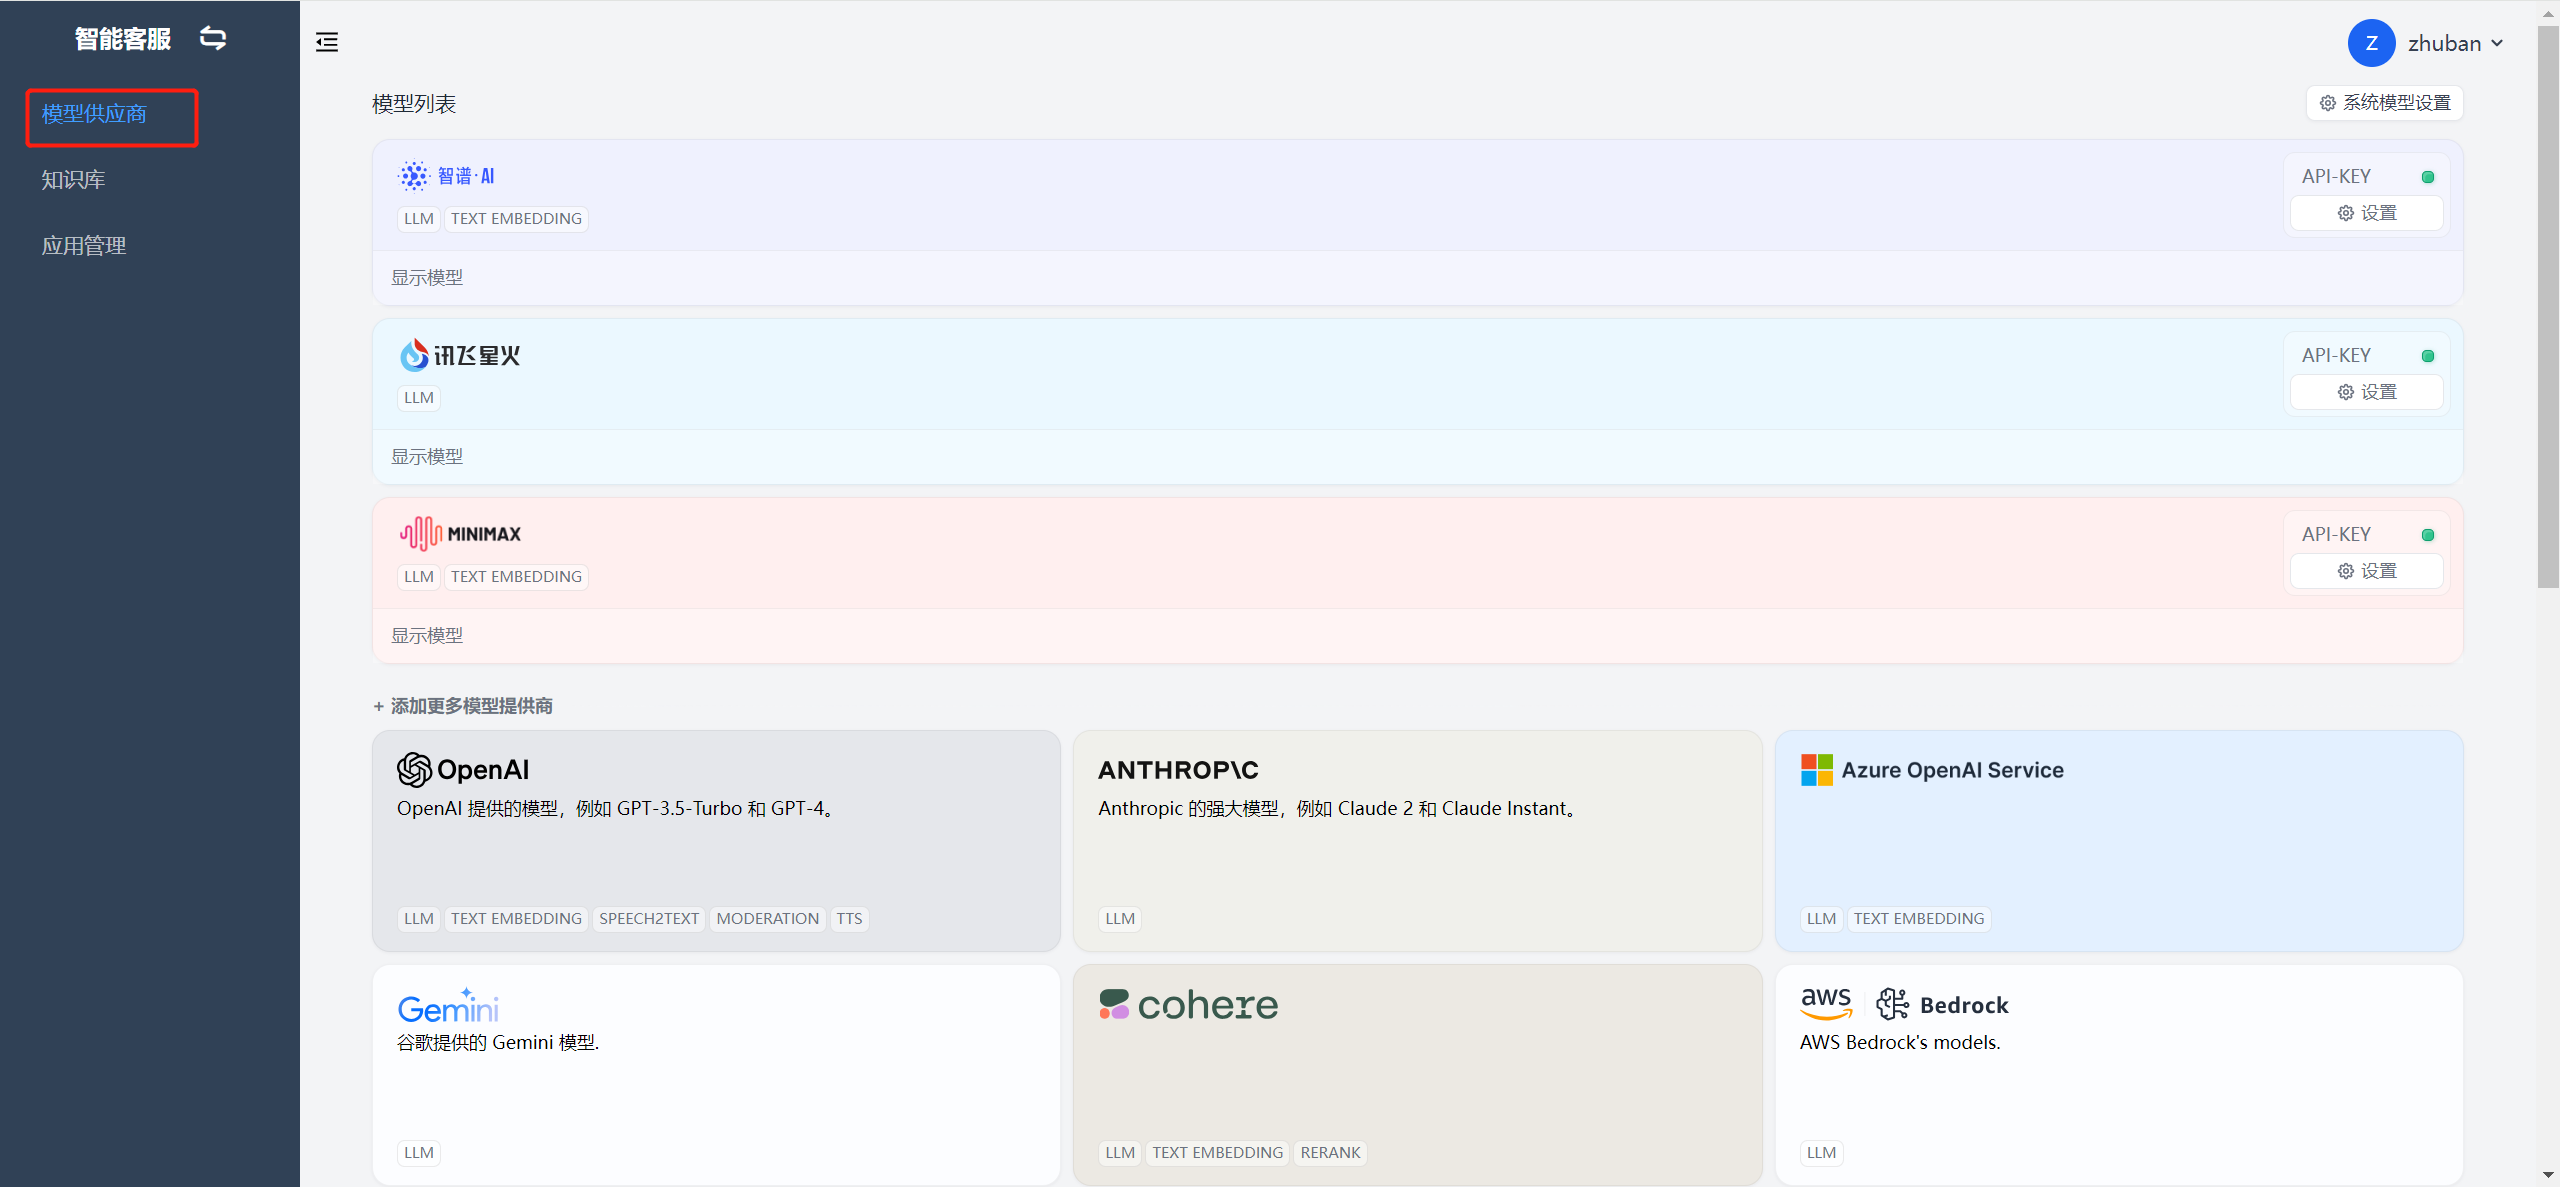The width and height of the screenshot is (2560, 1187).
Task: Click green API-KEY status dot for 讯飞星火
Action: click(x=2428, y=356)
